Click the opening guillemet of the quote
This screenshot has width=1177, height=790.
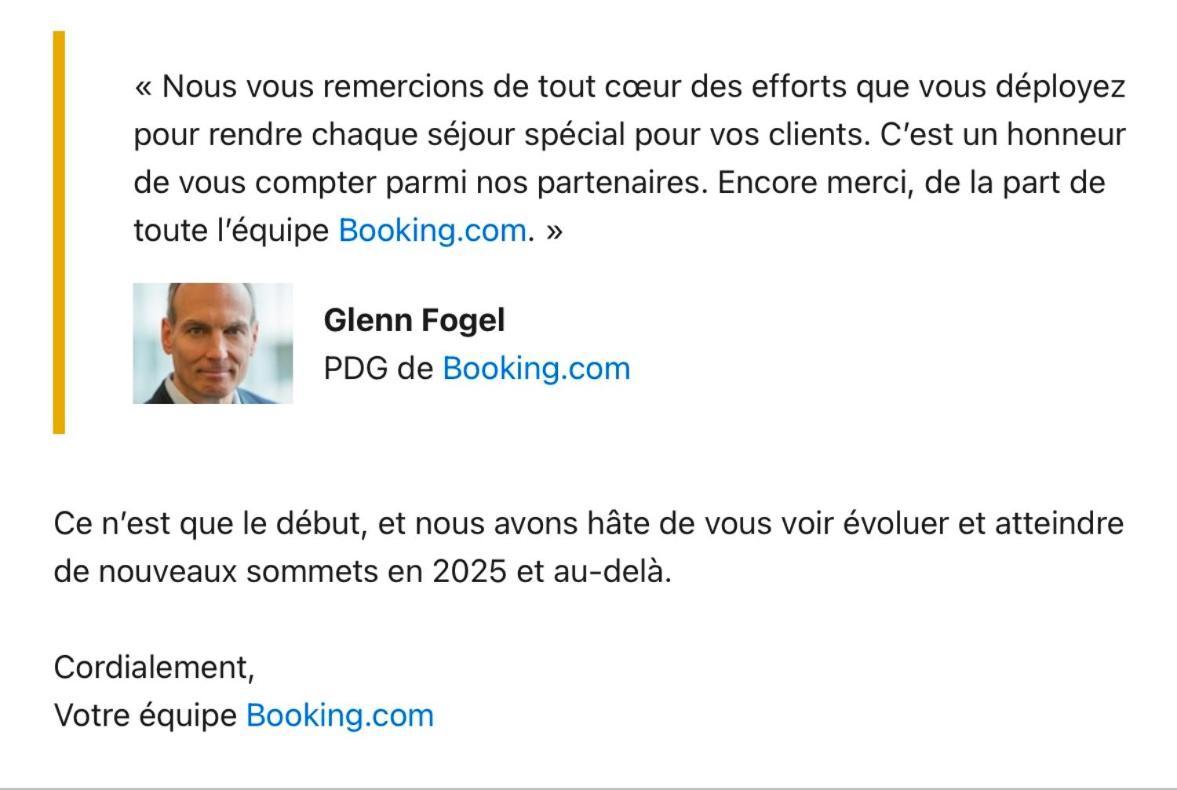tap(143, 88)
